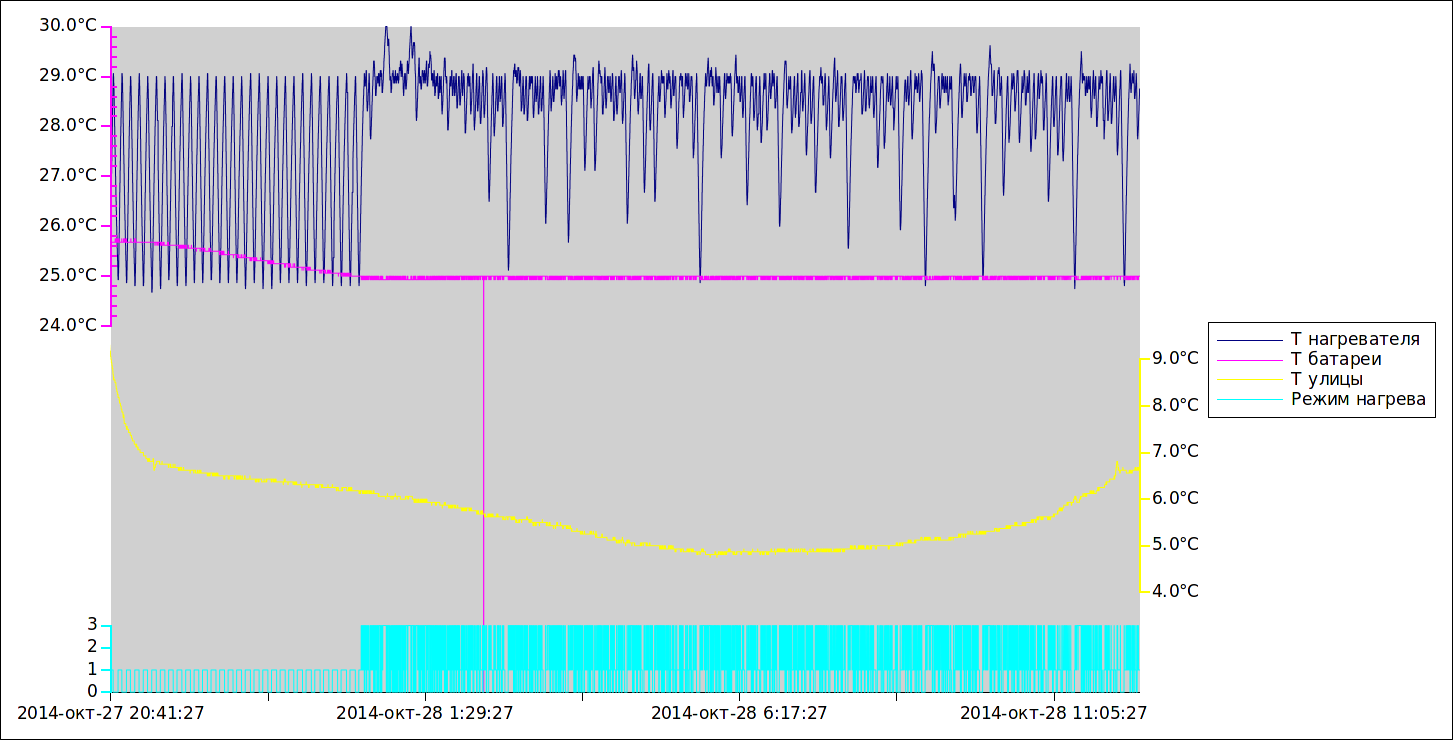This screenshot has width=1453, height=740.
Task: Select the 2014-окт-28 11:05:27 timestamp
Action: coord(1053,713)
